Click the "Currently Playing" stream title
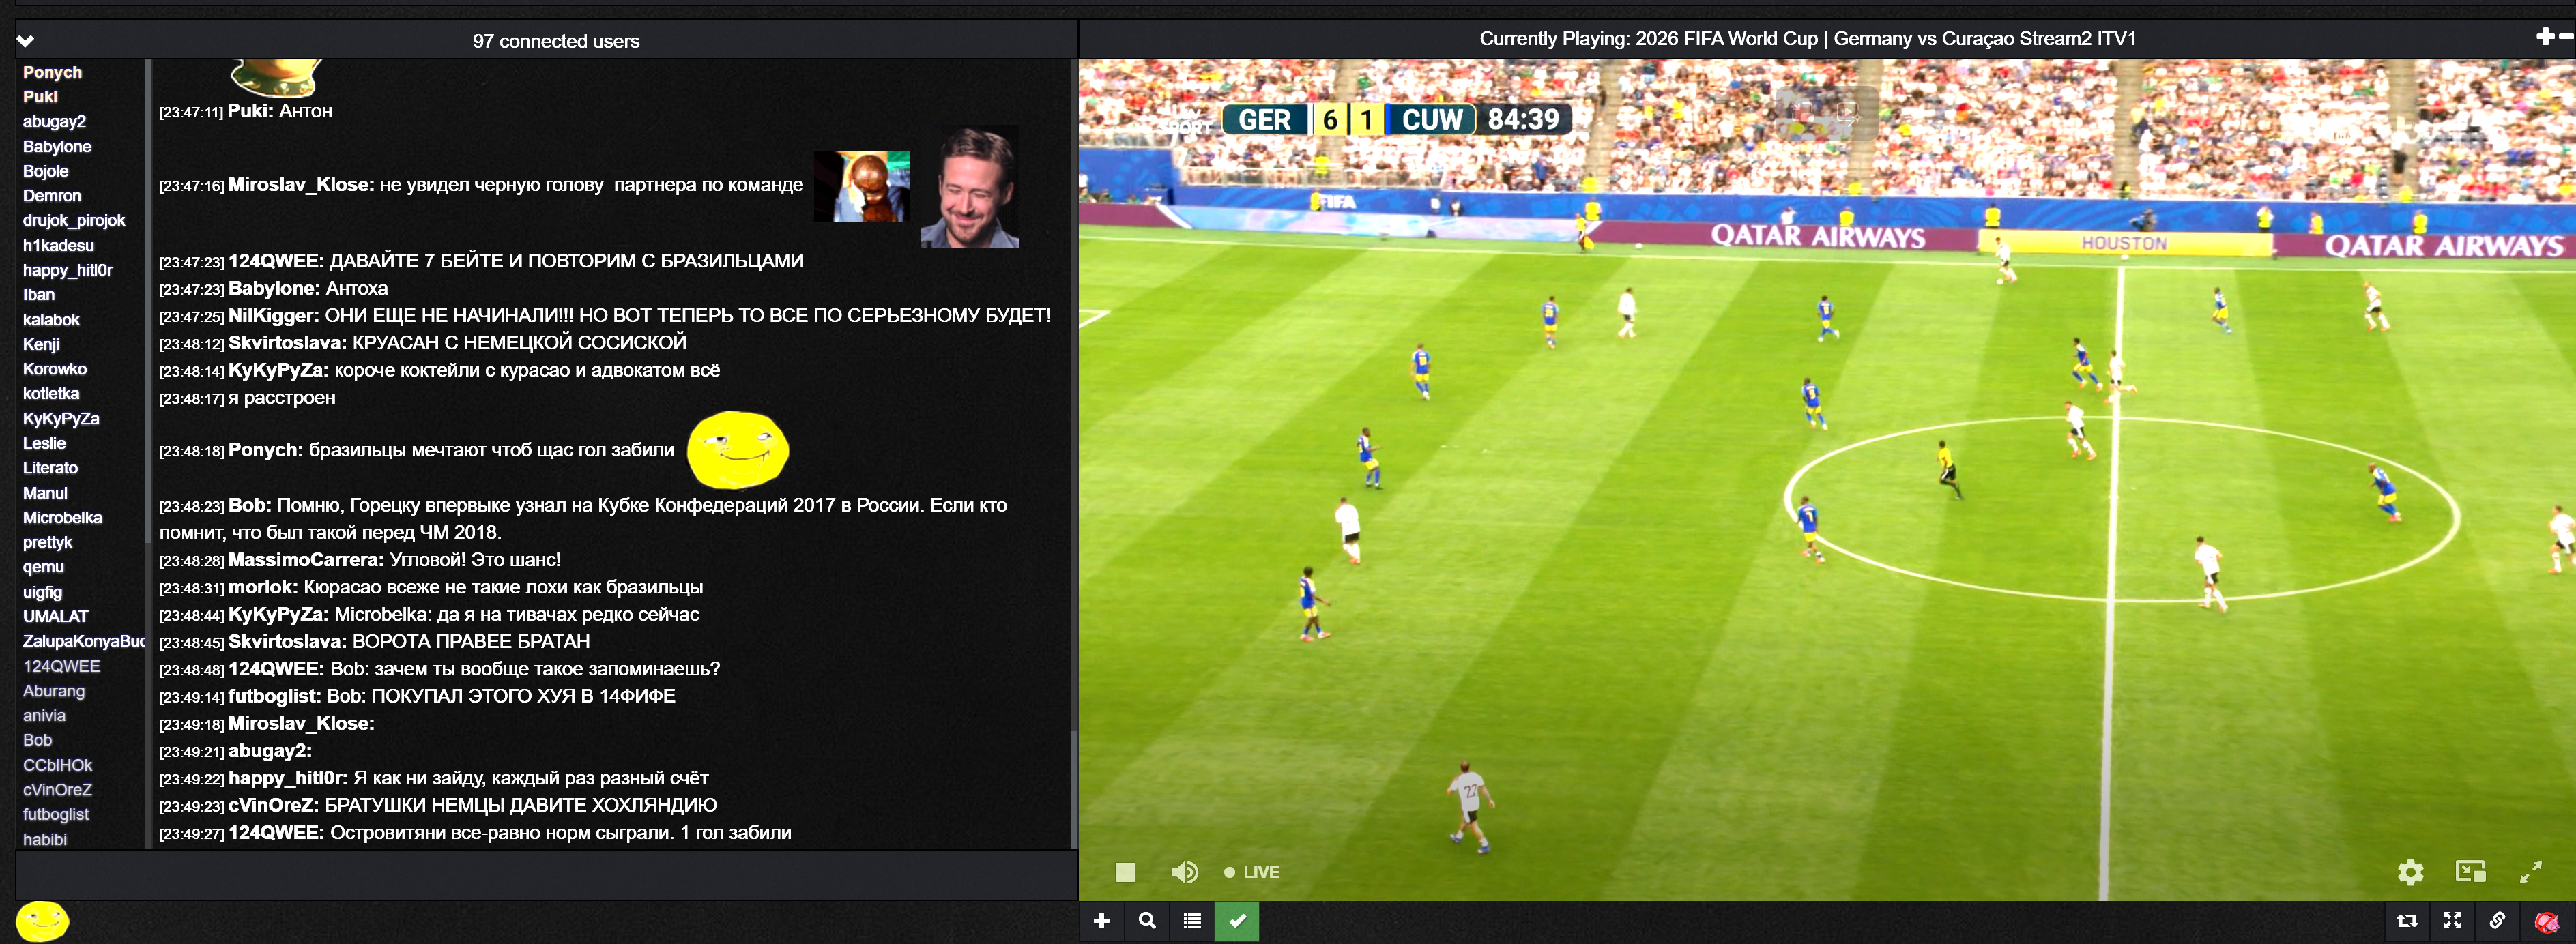This screenshot has width=2576, height=944. (1807, 39)
